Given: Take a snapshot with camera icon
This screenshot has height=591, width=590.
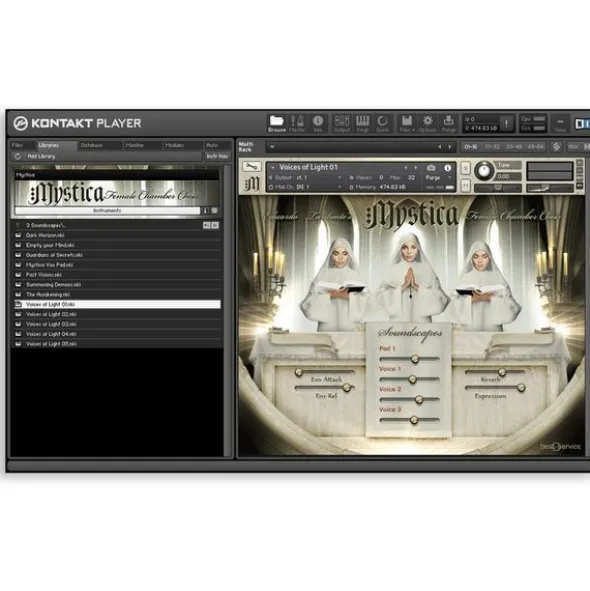Looking at the screenshot, I should click(431, 168).
